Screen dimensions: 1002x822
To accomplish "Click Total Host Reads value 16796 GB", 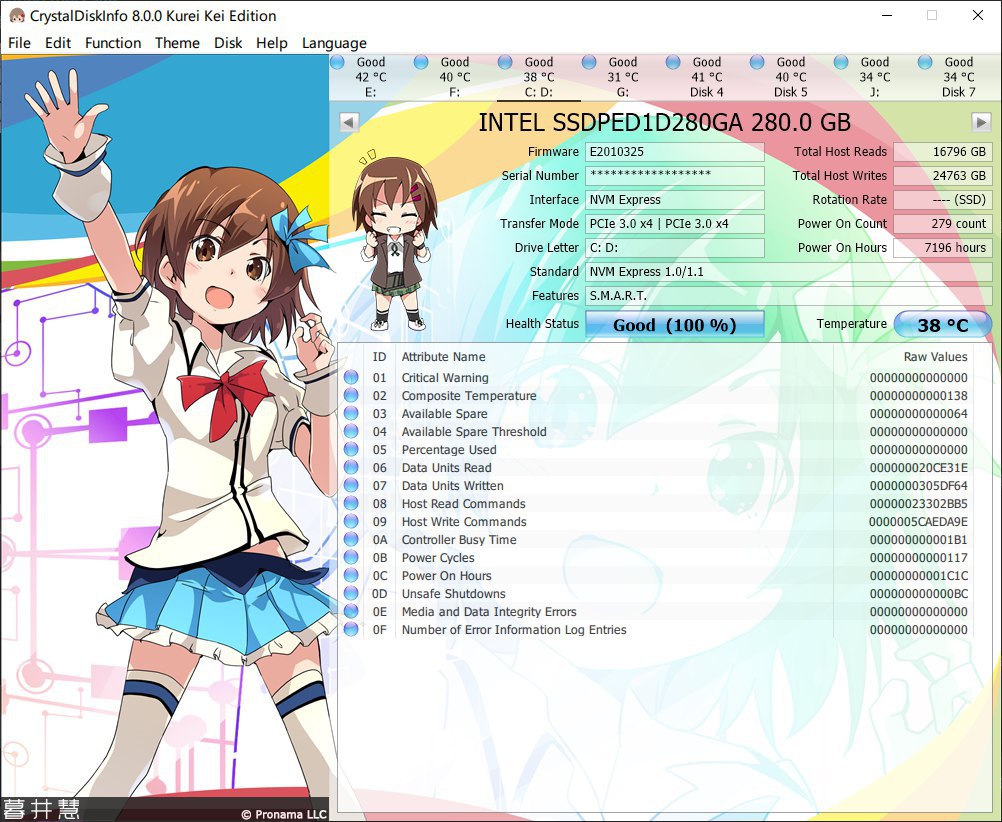I will (x=943, y=151).
